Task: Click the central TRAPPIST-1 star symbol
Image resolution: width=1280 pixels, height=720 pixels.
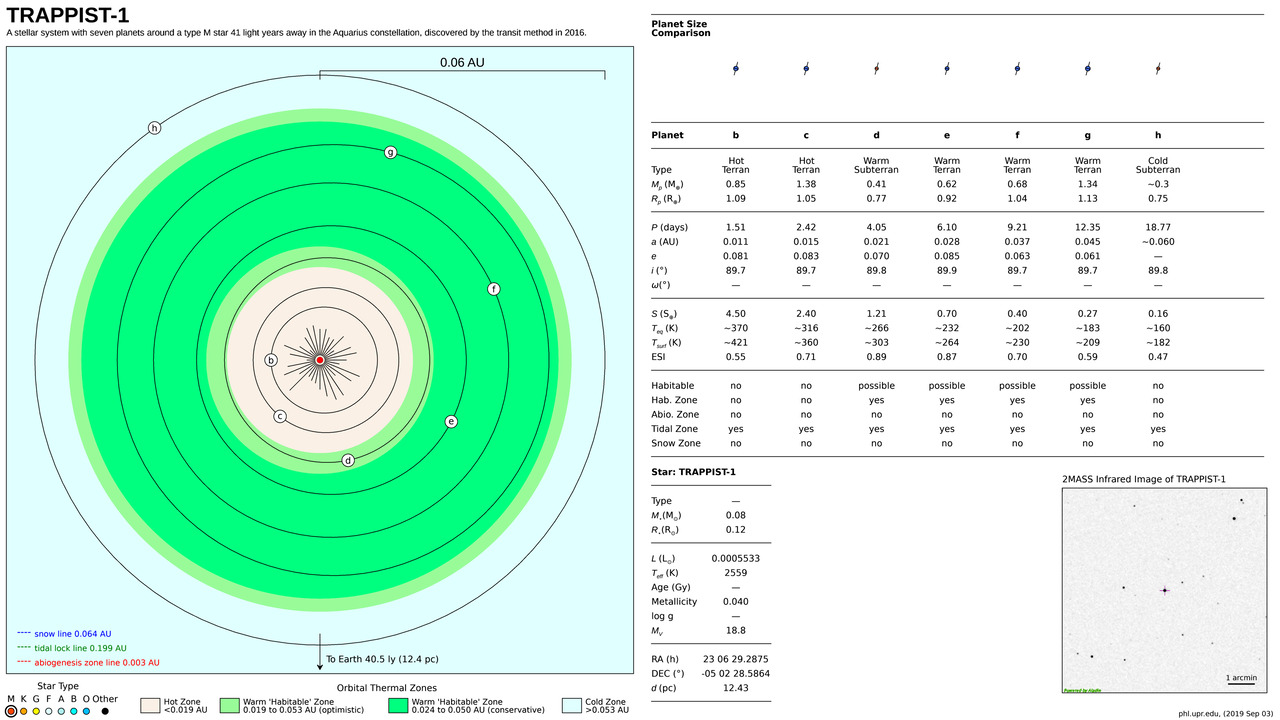Action: [x=320, y=360]
